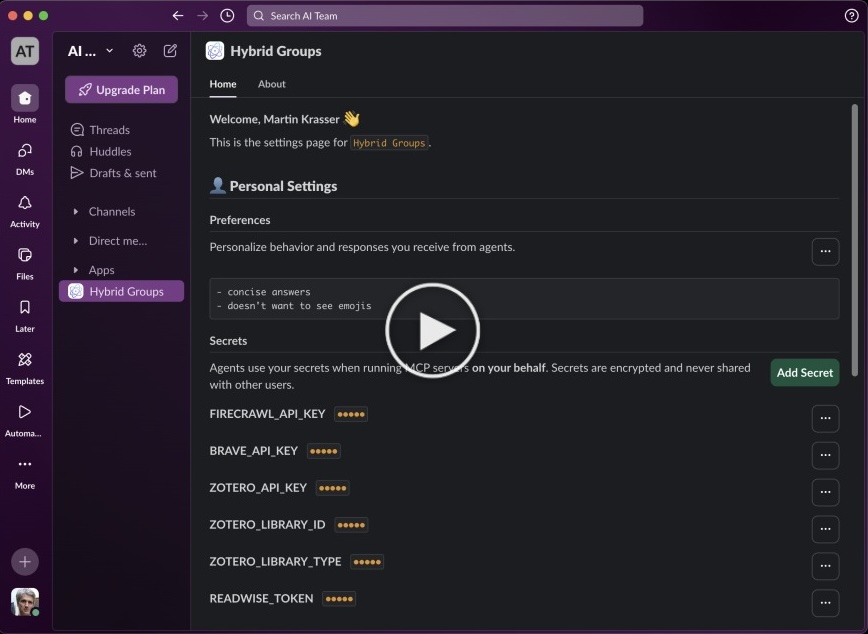This screenshot has width=868, height=634.
Task: Compose a new message pencil icon
Action: (170, 51)
